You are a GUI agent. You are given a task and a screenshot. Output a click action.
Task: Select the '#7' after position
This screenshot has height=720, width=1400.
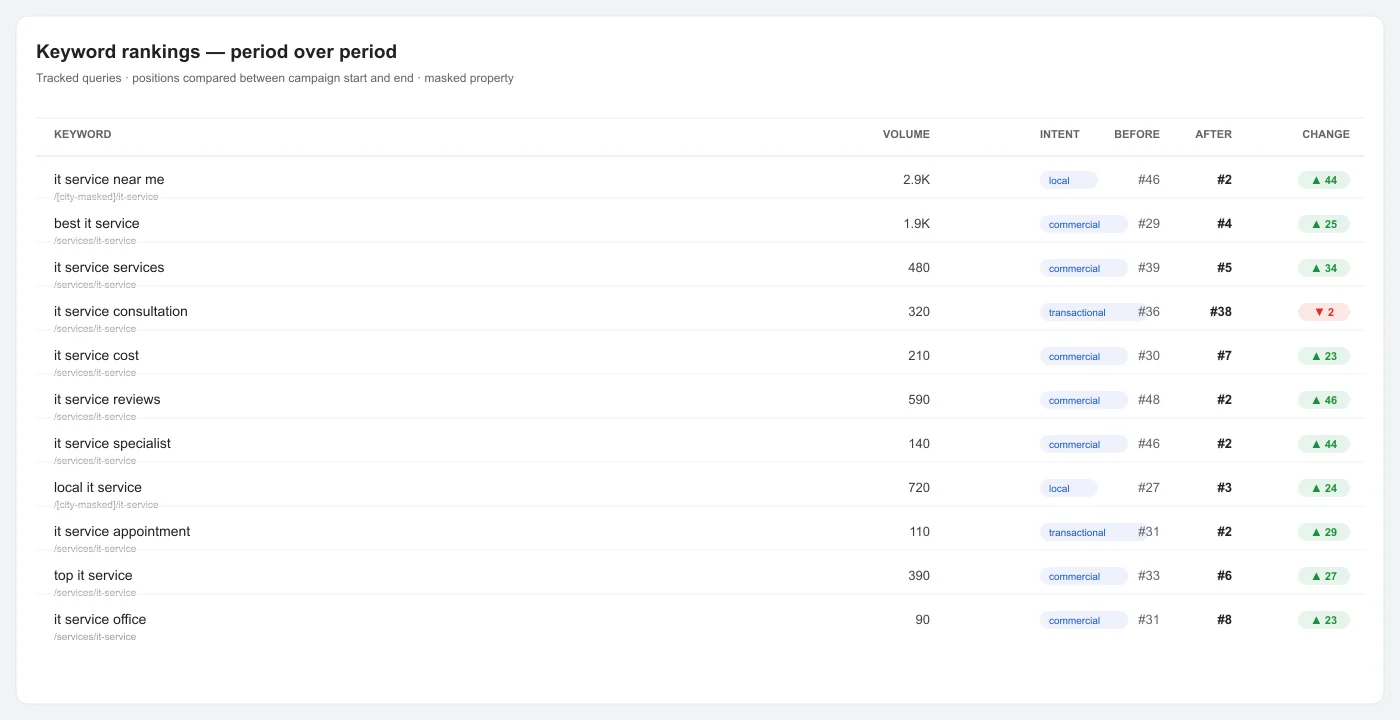[x=1224, y=355]
